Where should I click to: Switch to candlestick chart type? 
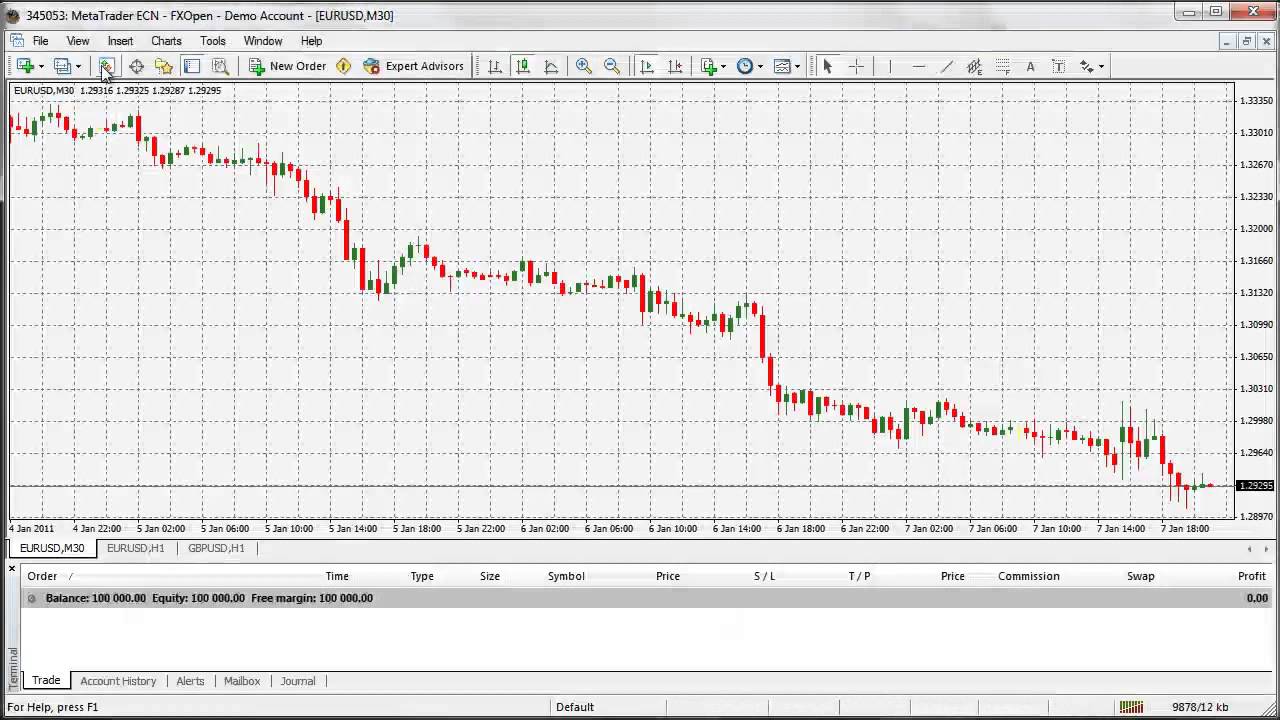point(522,66)
